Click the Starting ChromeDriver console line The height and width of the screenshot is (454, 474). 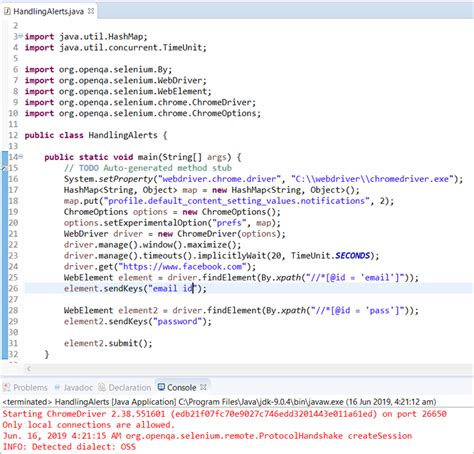pyautogui.click(x=224, y=414)
